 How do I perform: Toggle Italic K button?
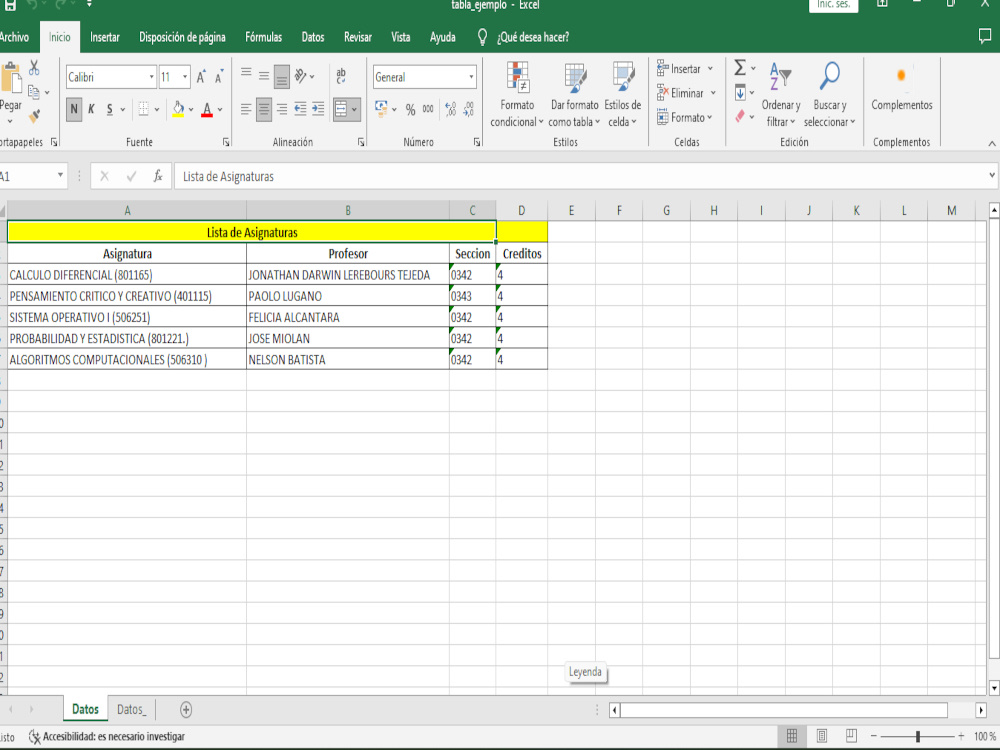(x=91, y=109)
